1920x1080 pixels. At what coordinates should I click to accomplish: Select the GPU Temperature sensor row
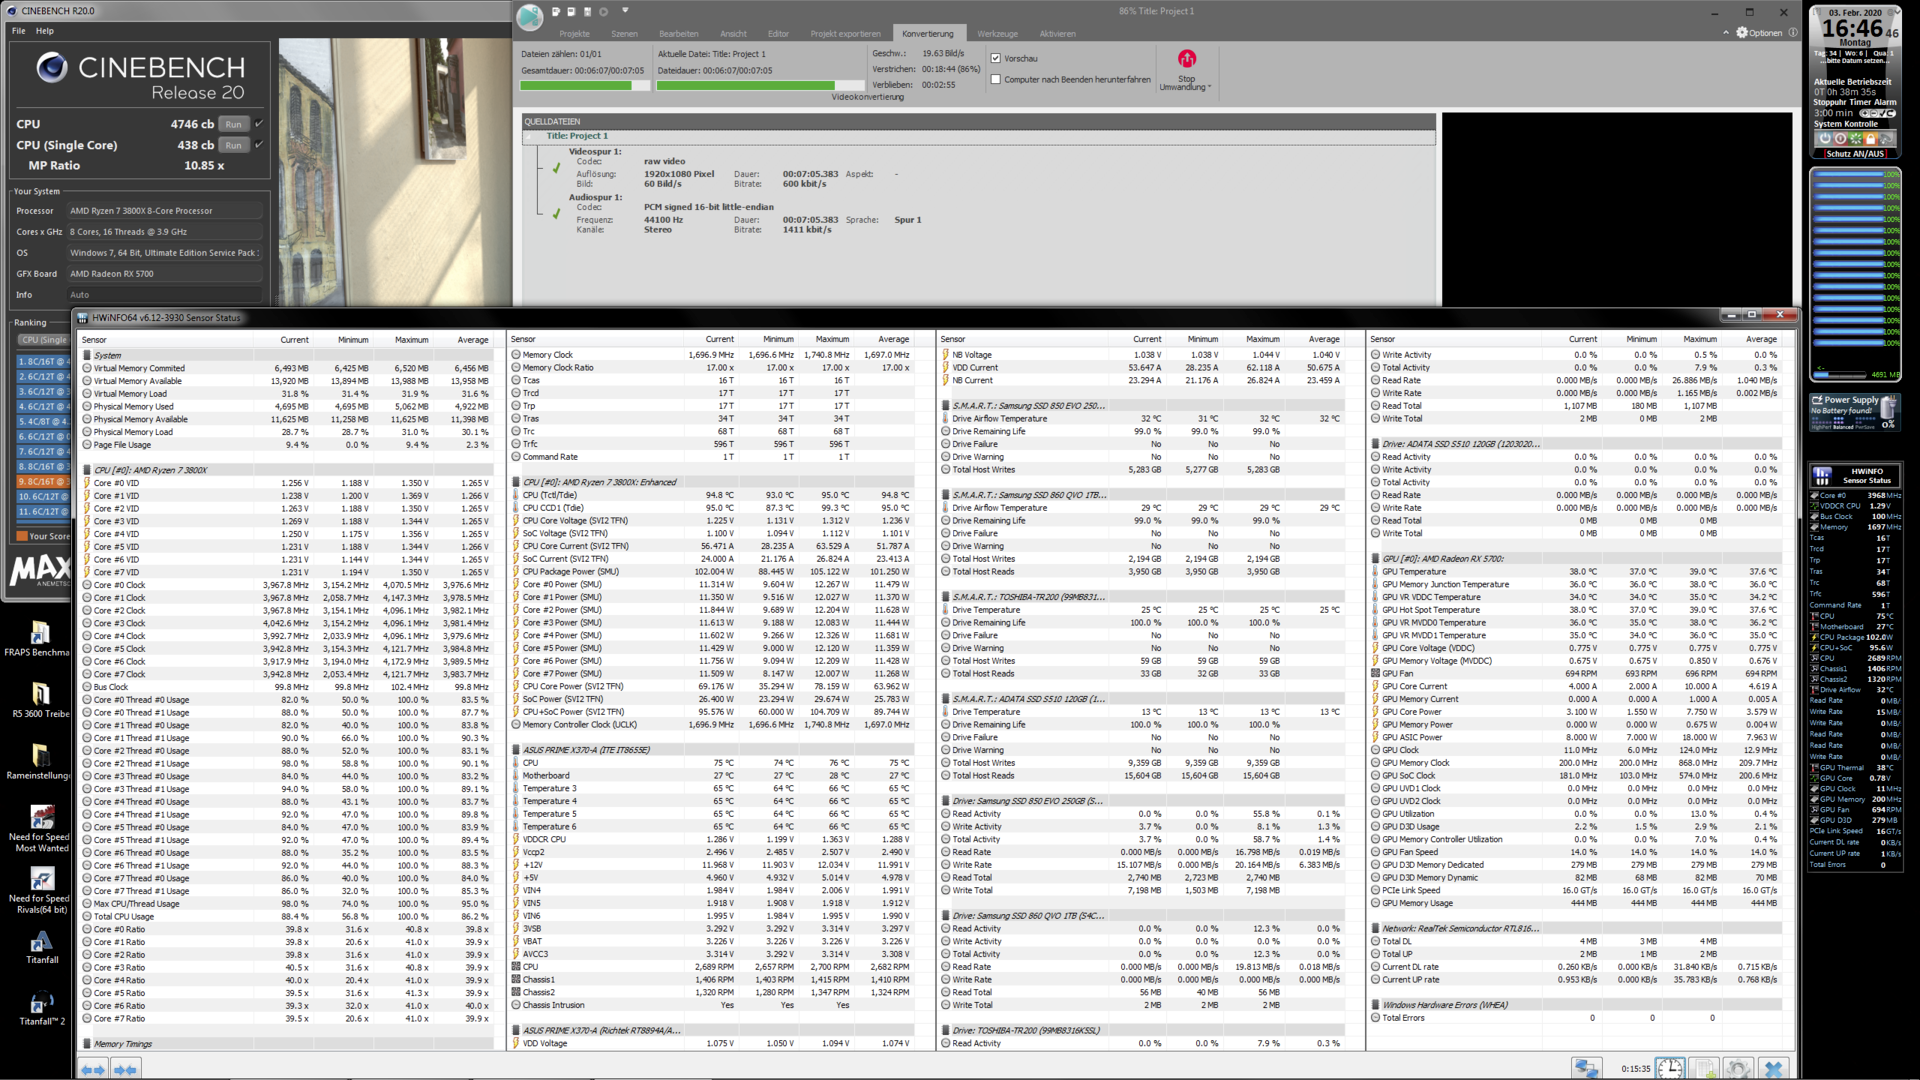tap(1576, 572)
